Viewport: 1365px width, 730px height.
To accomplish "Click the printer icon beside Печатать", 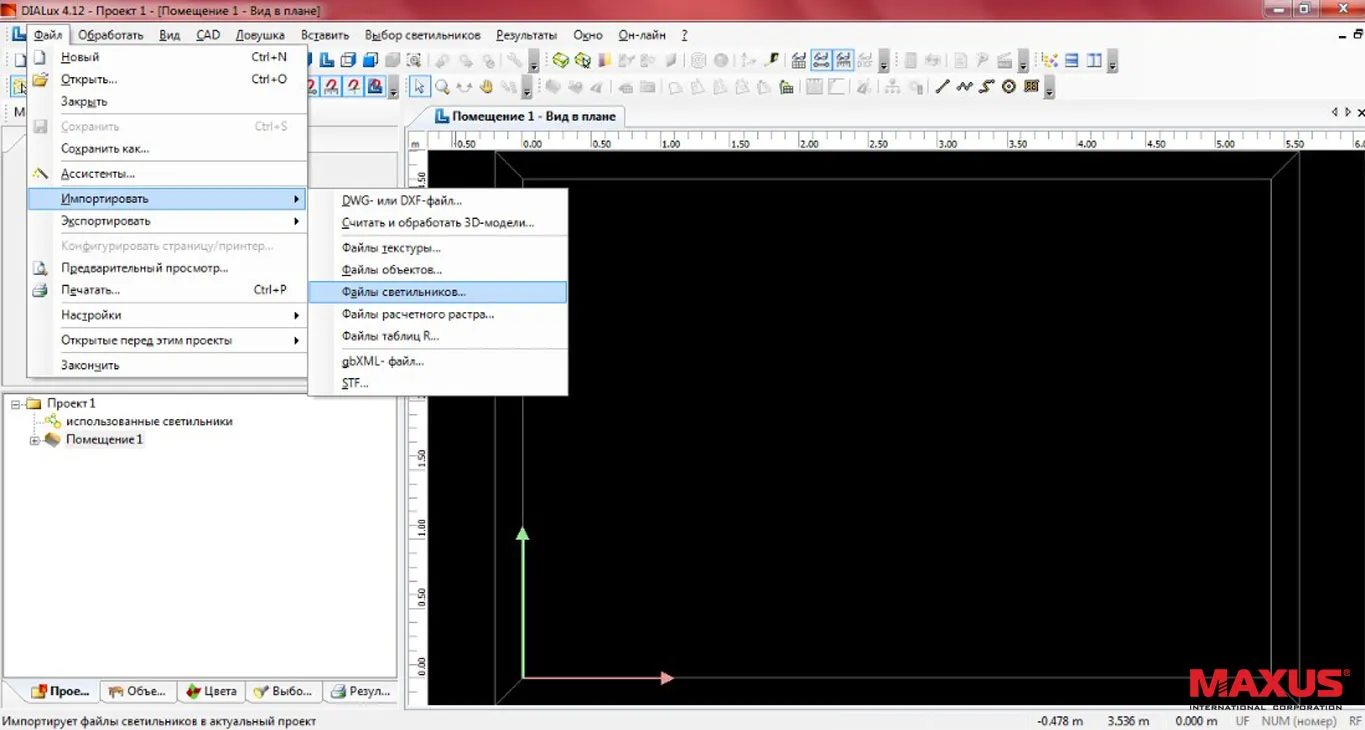I will (x=41, y=290).
